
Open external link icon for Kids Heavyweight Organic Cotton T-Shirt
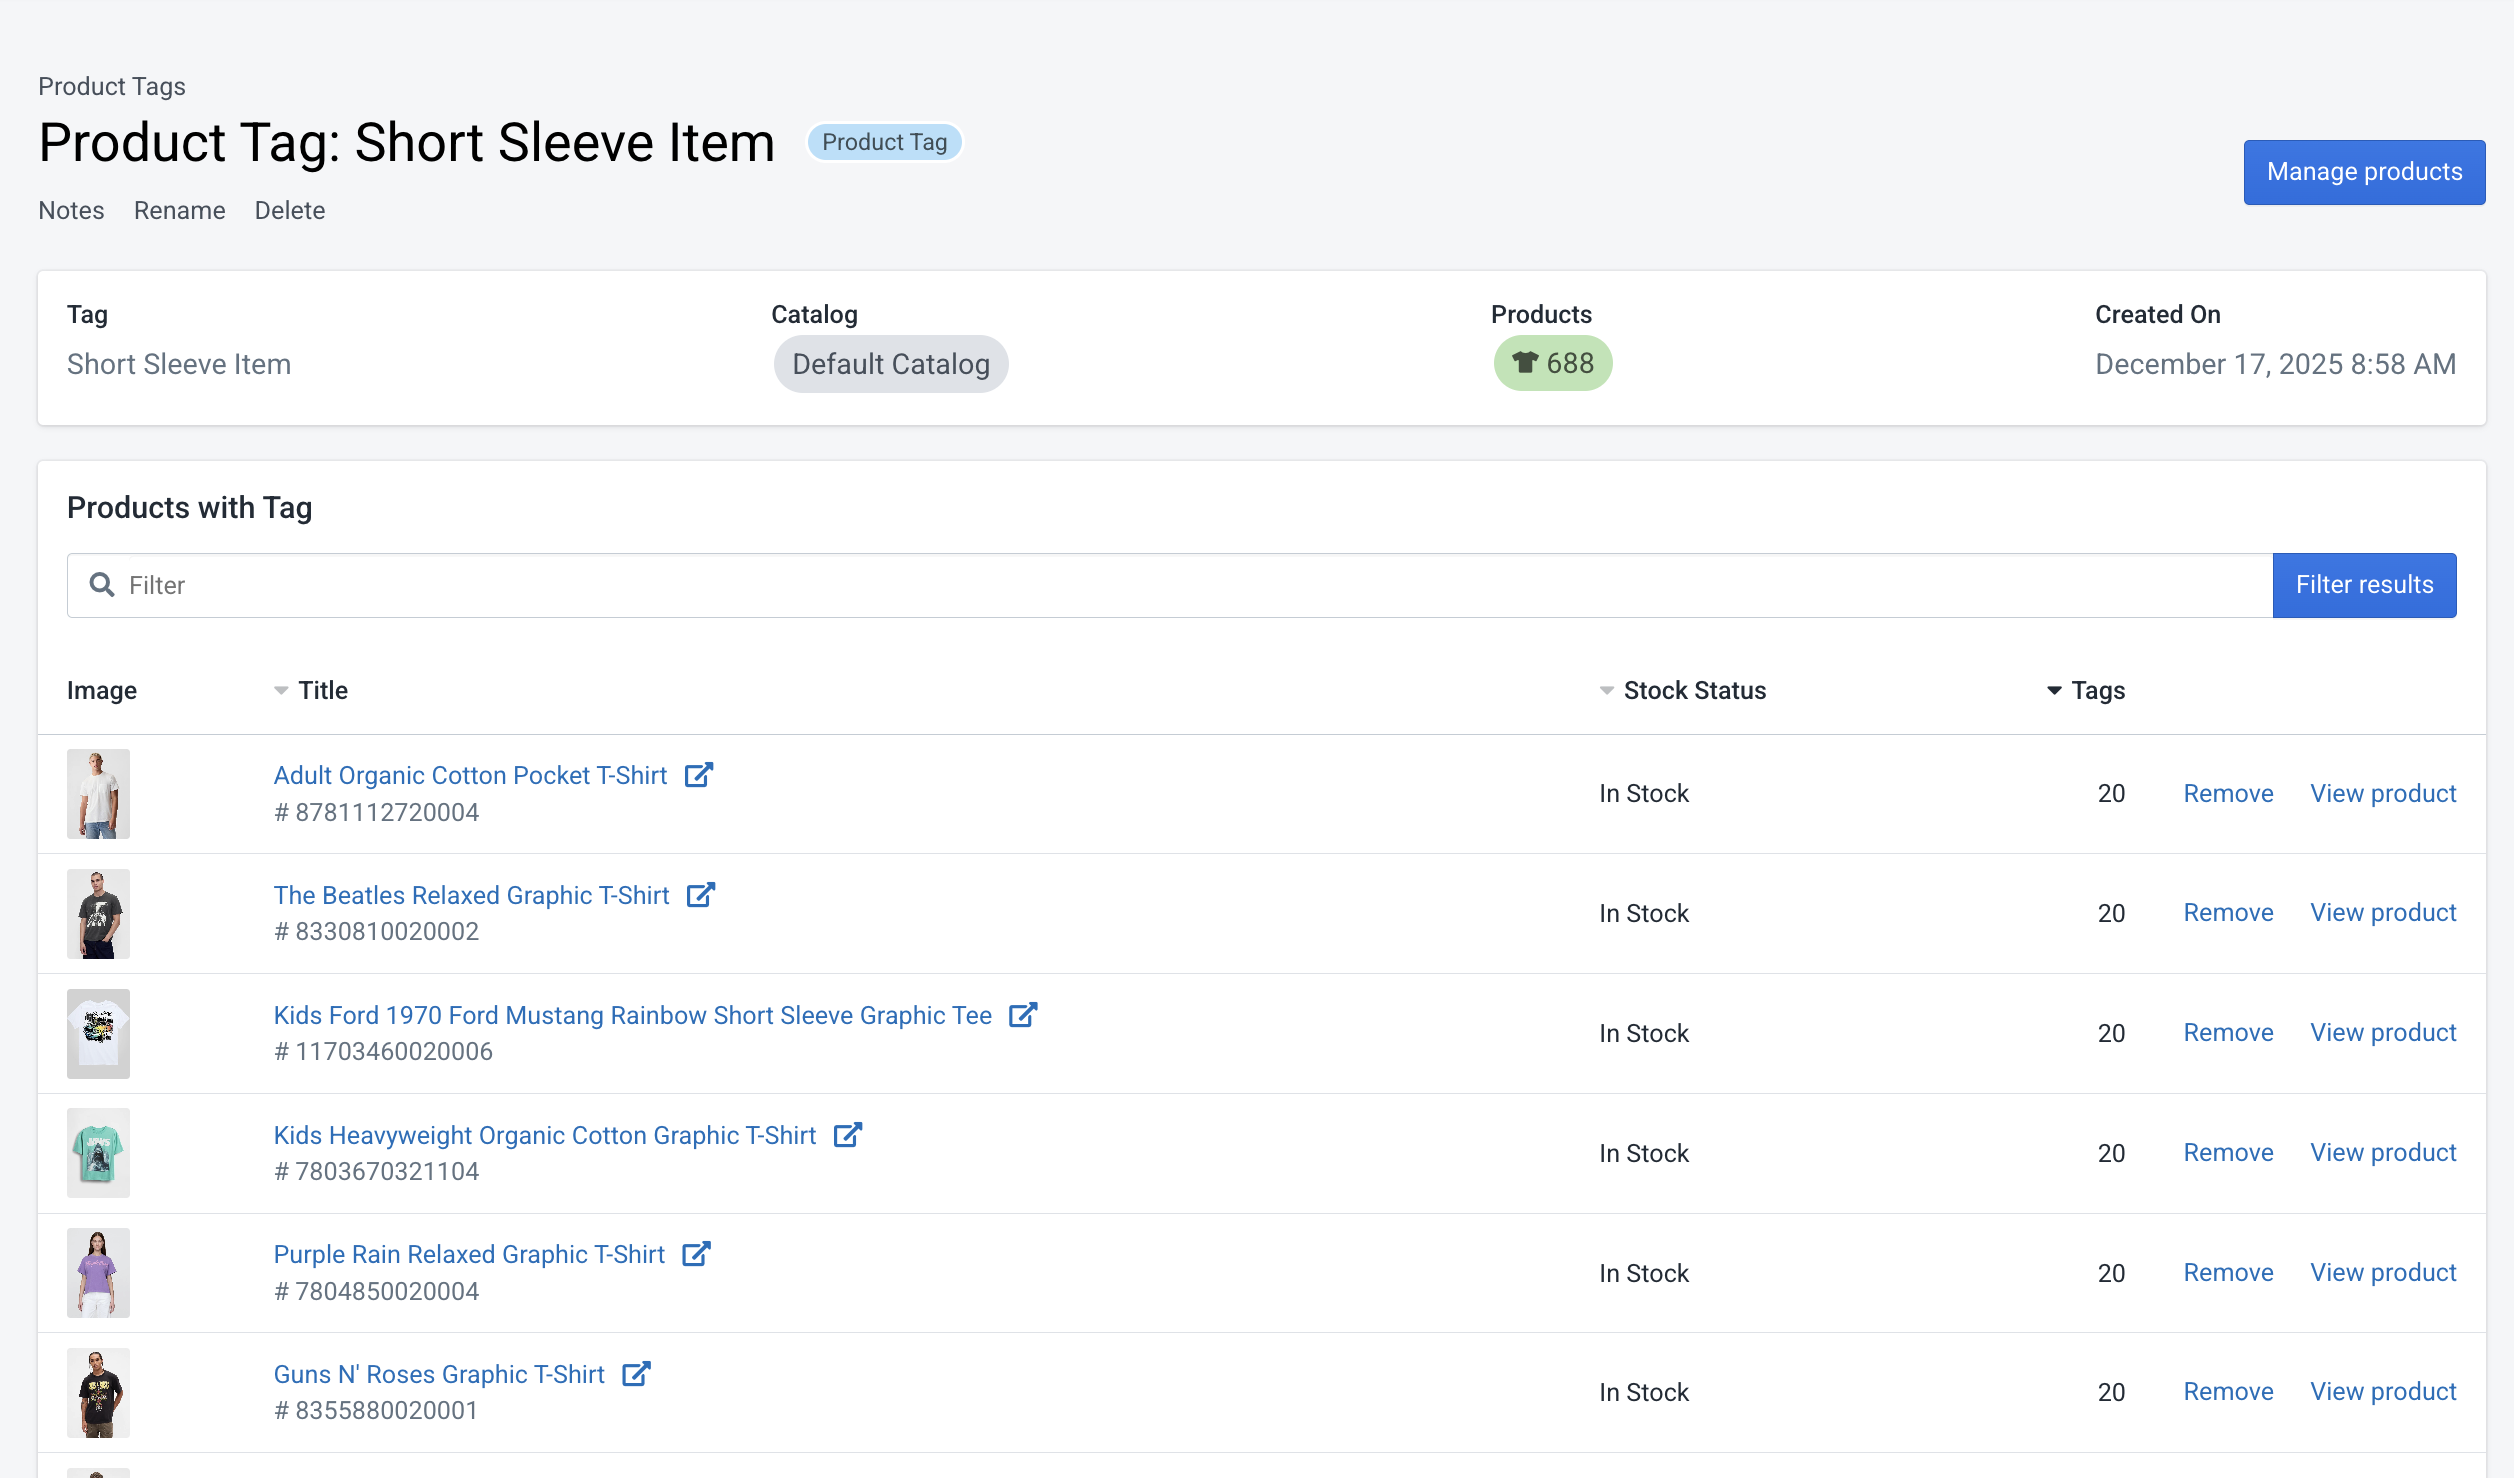pyautogui.click(x=848, y=1135)
